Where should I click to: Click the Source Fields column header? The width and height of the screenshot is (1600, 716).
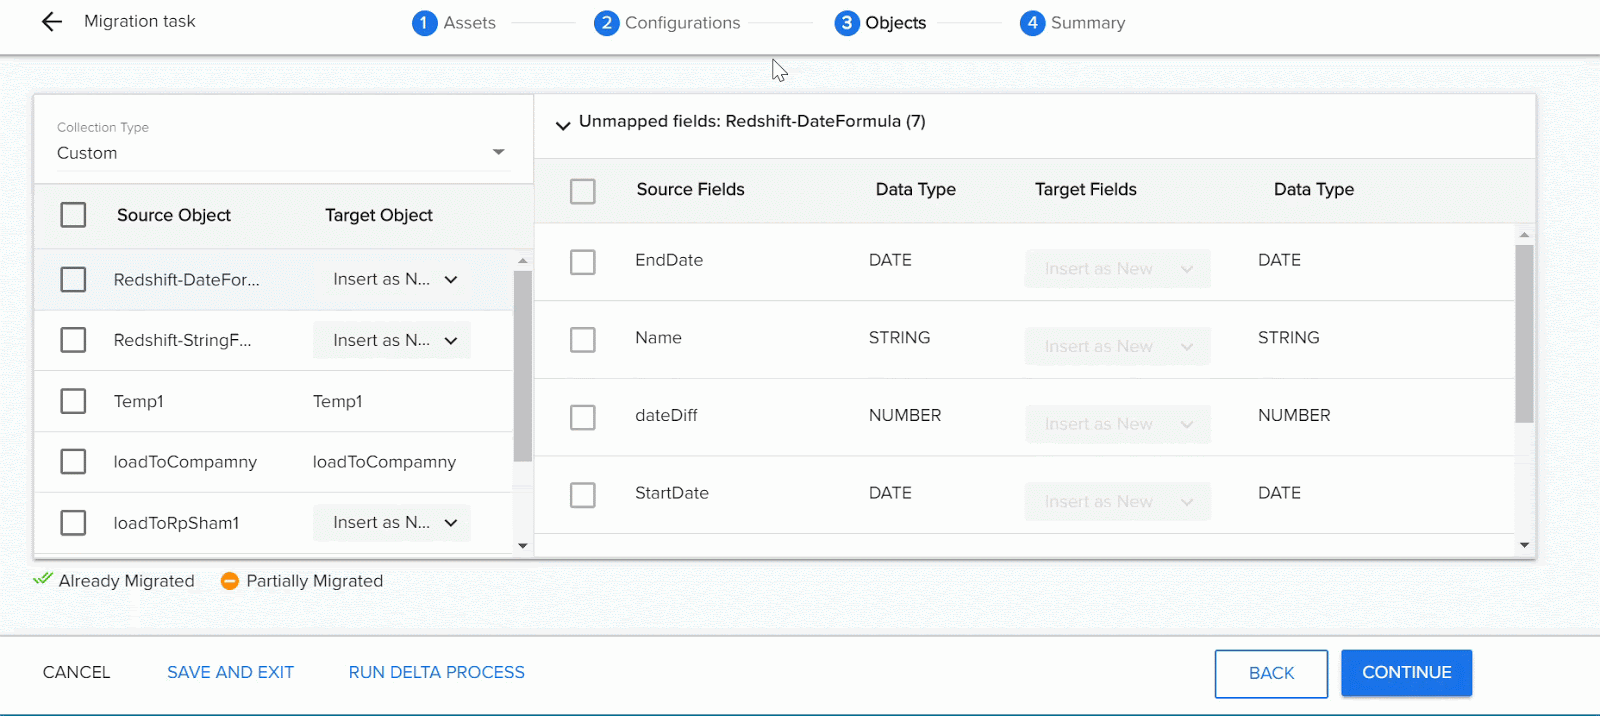690,189
